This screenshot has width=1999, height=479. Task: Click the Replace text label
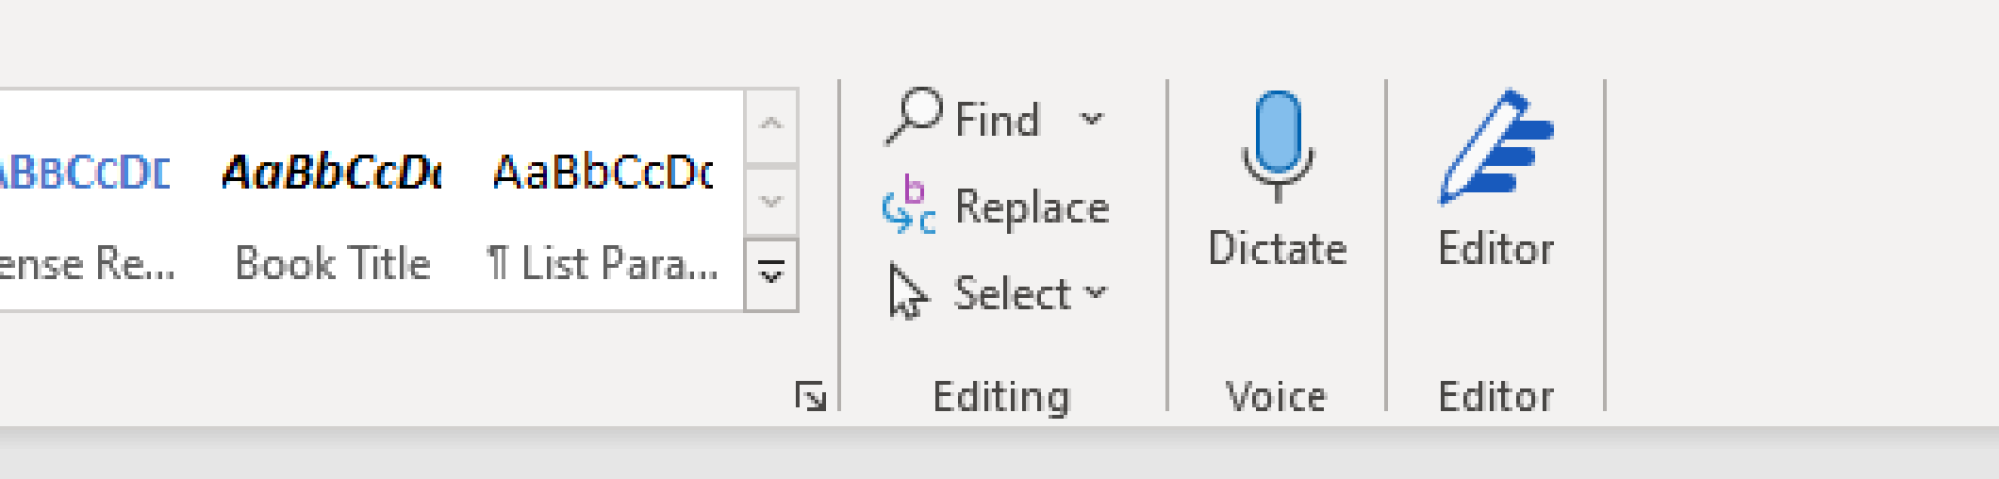tap(1032, 207)
